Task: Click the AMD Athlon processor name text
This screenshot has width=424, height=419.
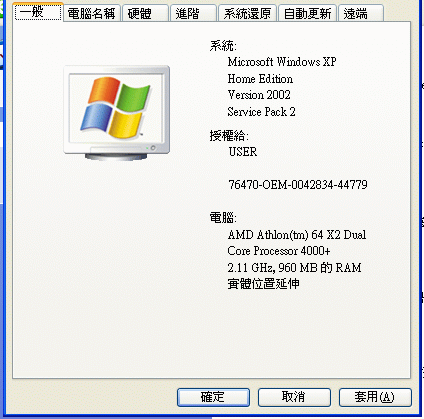Action: pyautogui.click(x=297, y=243)
